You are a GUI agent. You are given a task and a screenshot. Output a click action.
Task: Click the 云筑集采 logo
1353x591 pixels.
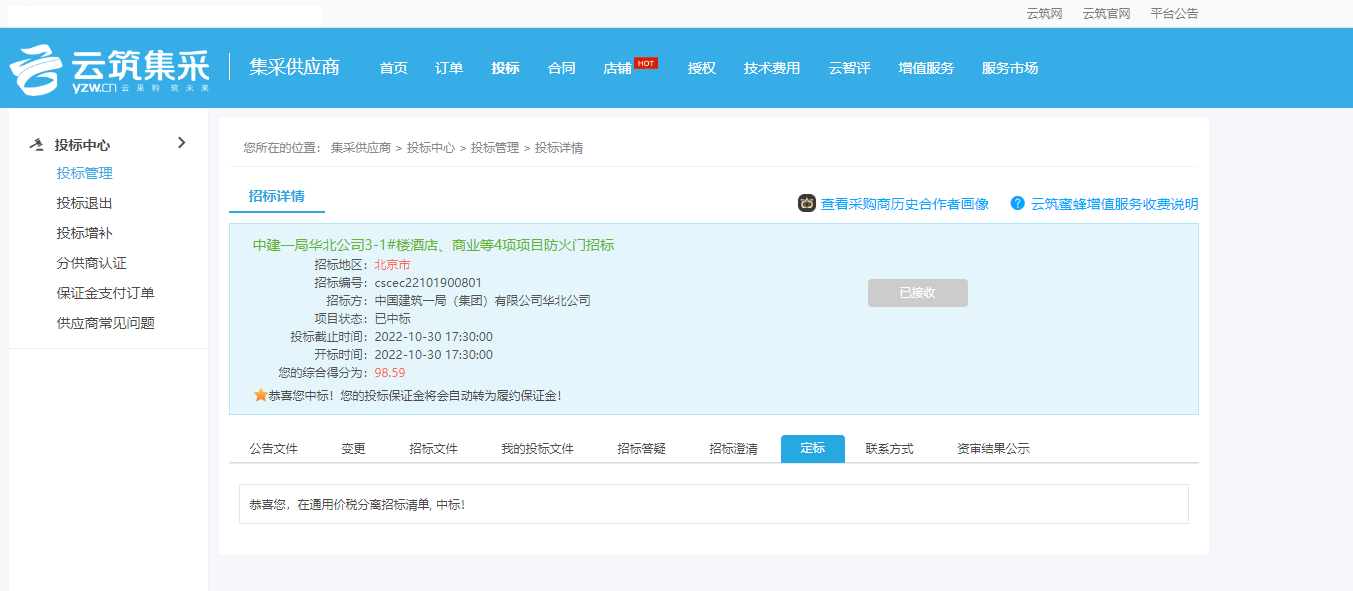110,69
